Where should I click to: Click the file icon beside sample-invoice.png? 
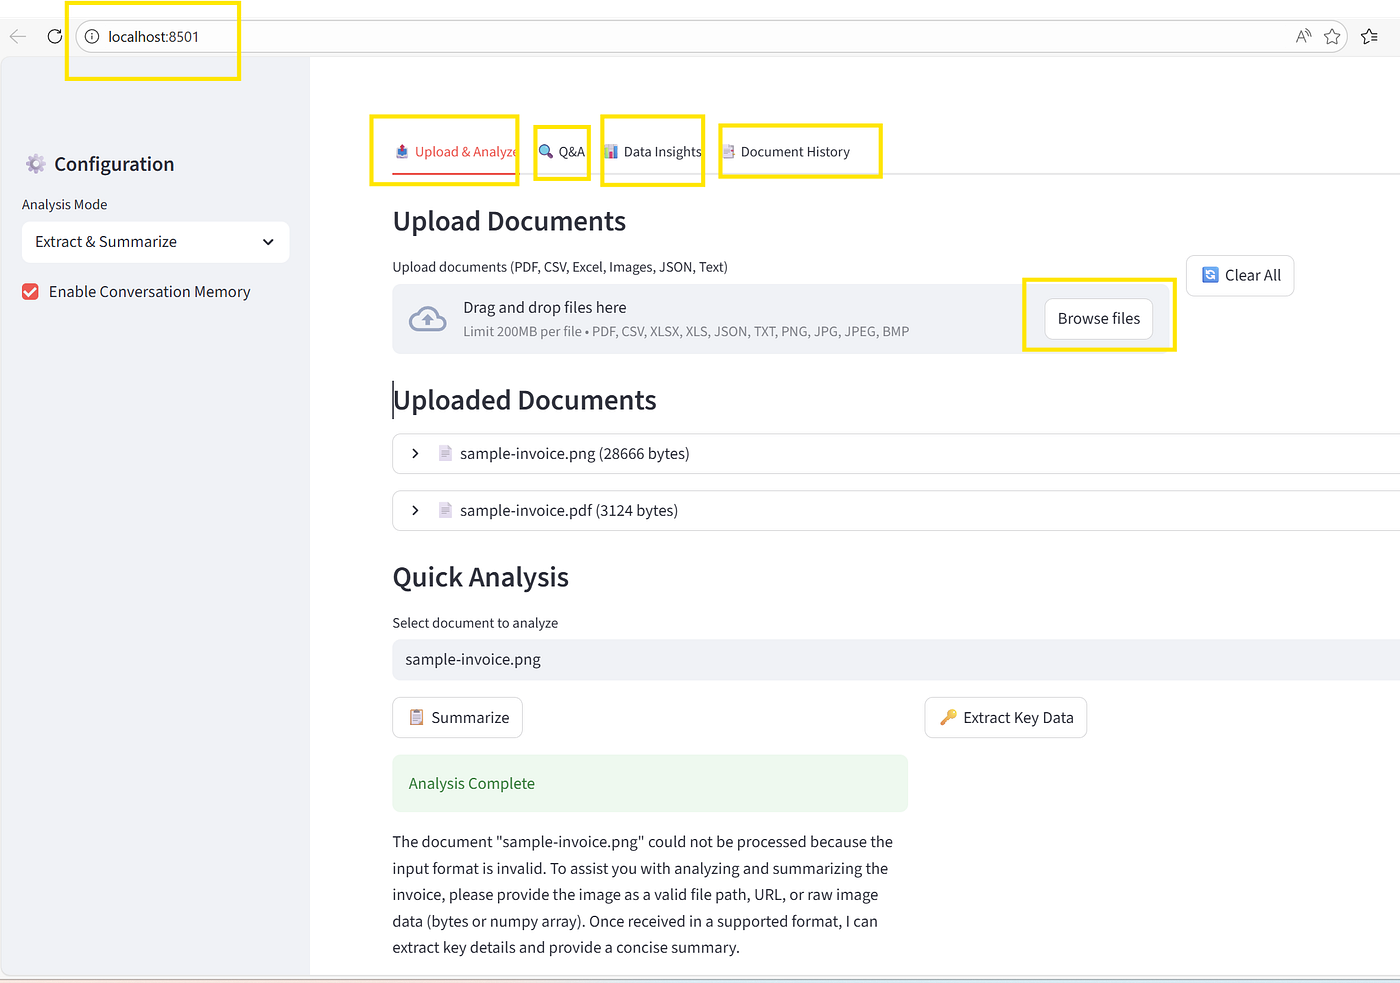pyautogui.click(x=446, y=454)
